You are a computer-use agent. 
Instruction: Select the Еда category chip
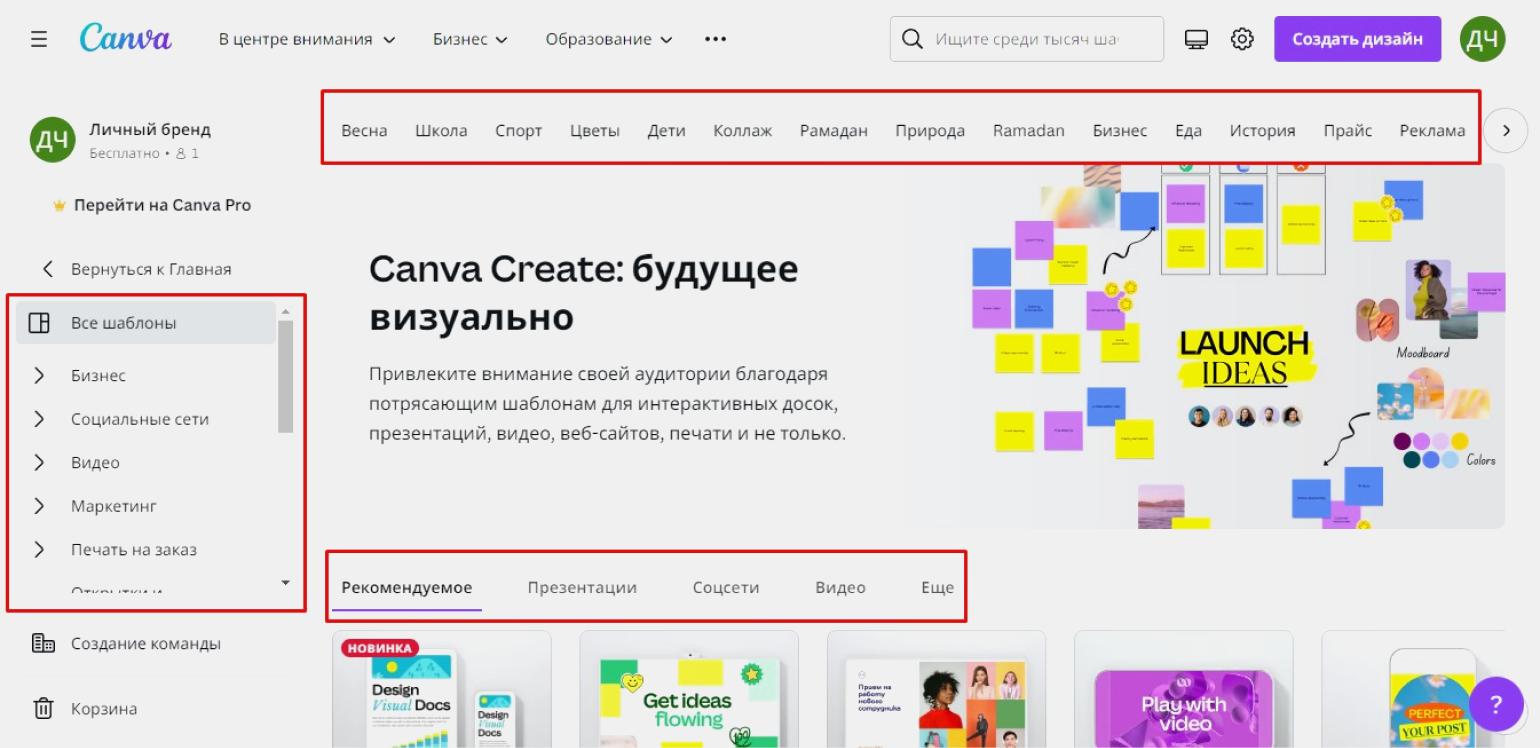(1188, 130)
